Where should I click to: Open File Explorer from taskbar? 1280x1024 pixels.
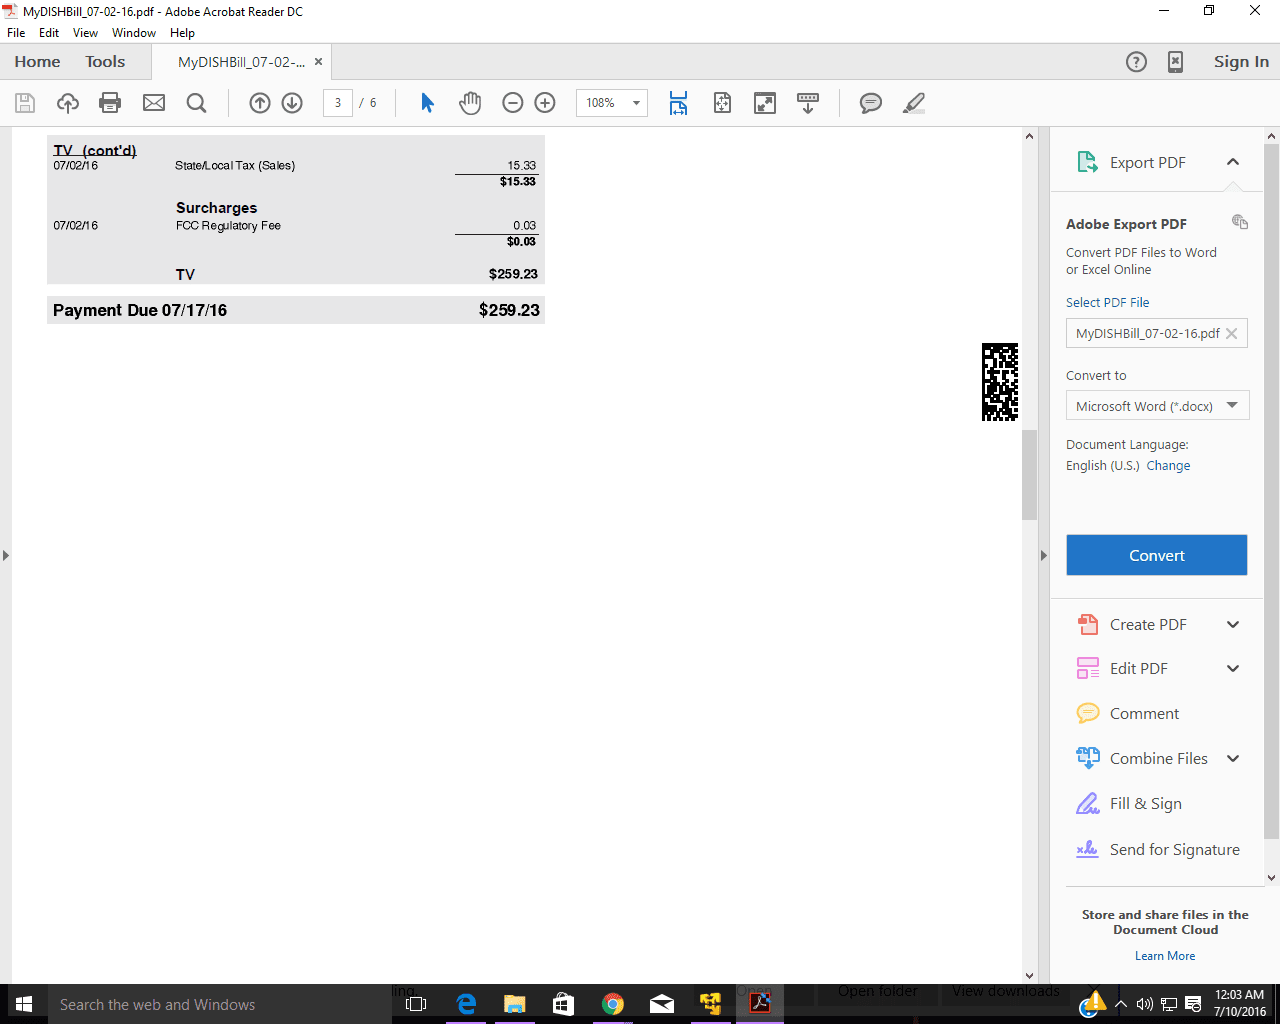pyautogui.click(x=515, y=1004)
